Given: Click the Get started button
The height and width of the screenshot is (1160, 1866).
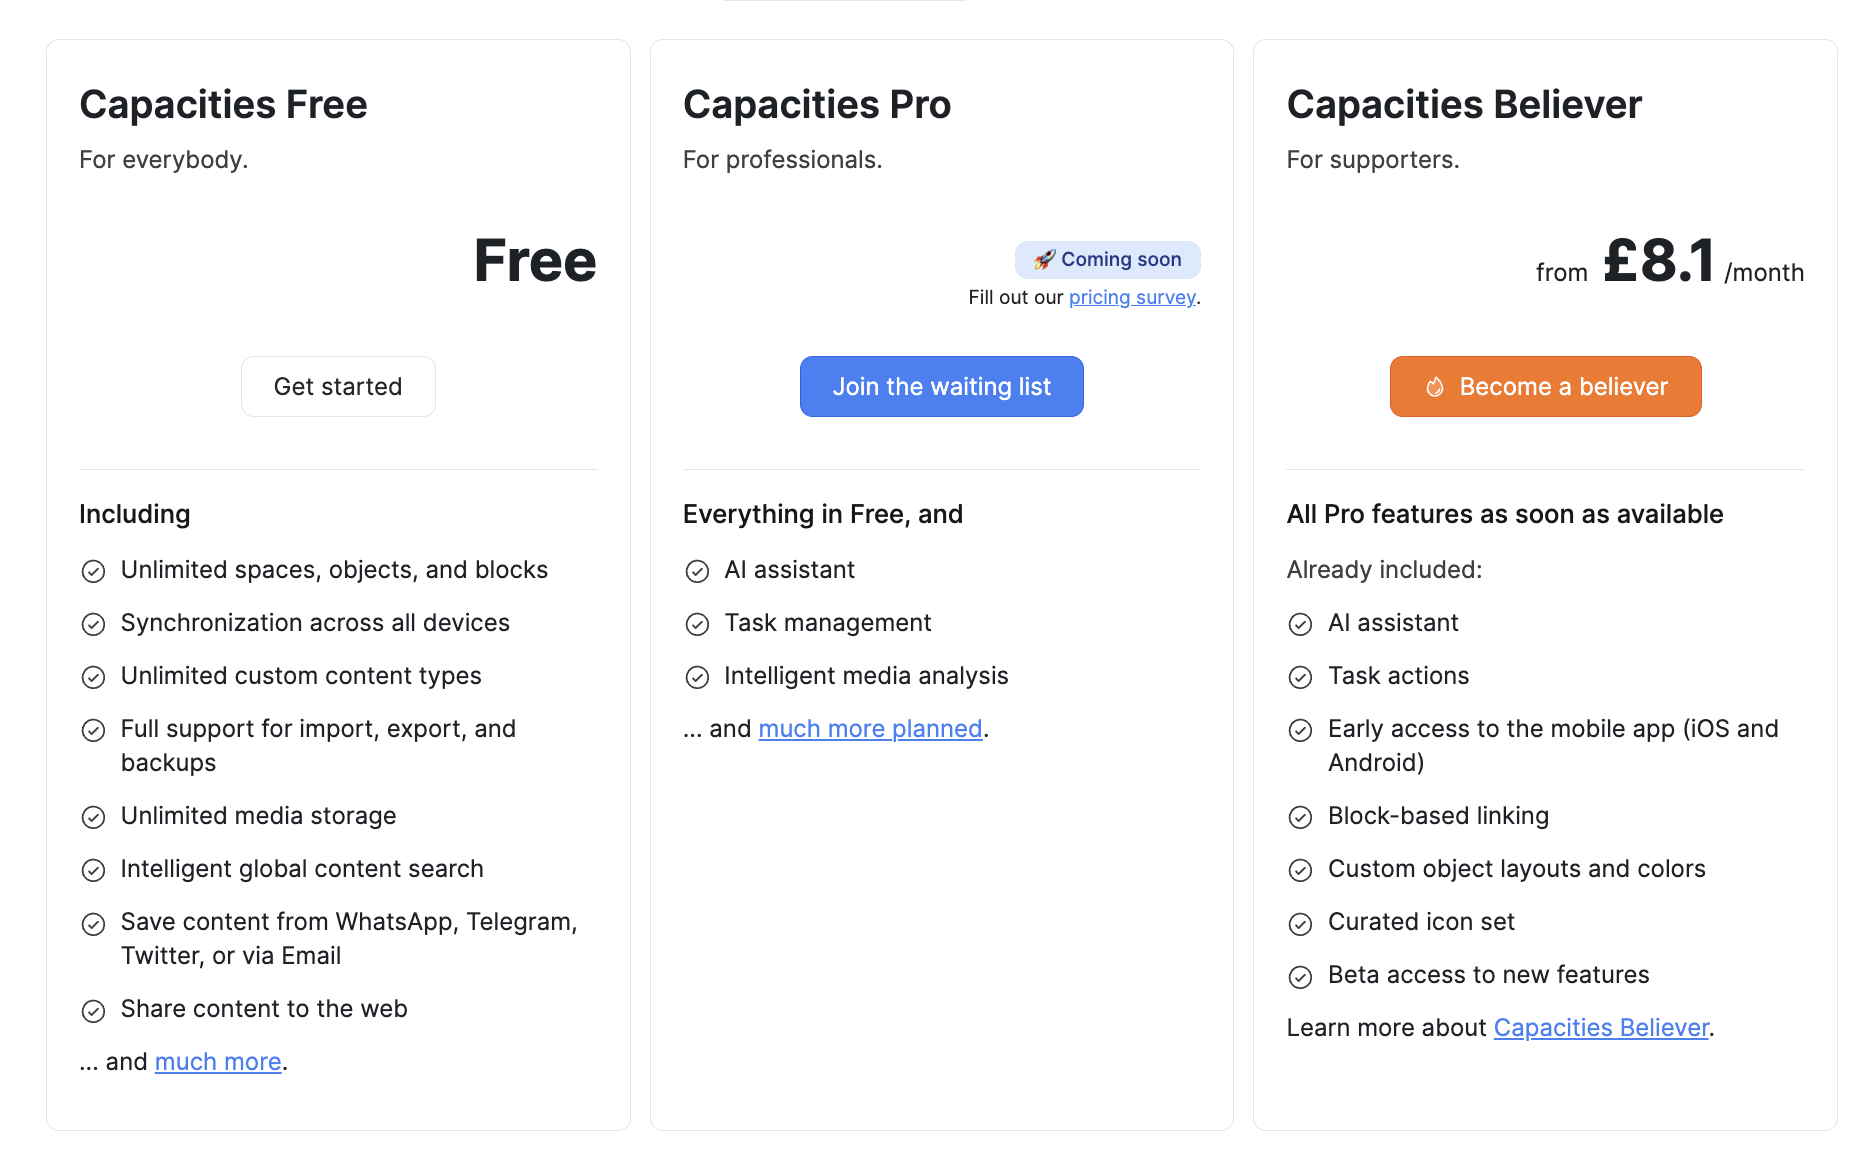Looking at the screenshot, I should (338, 386).
